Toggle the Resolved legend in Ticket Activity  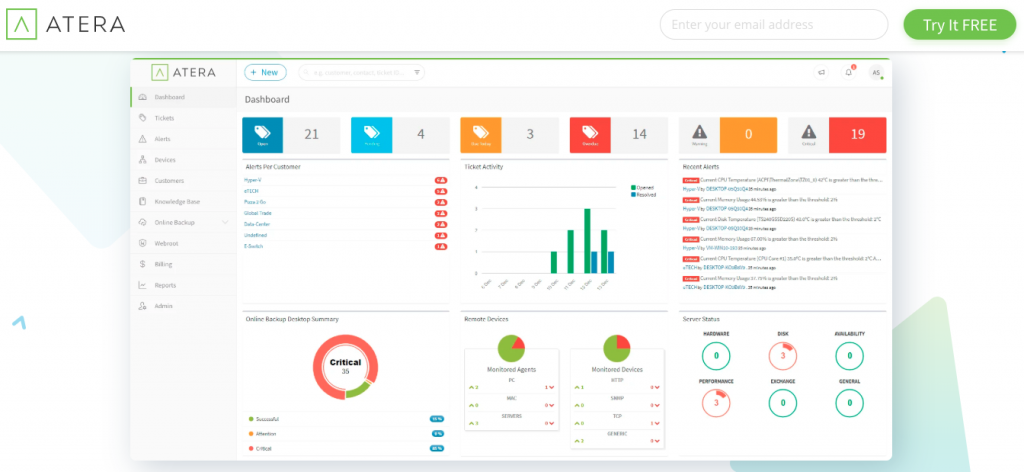[x=644, y=195]
